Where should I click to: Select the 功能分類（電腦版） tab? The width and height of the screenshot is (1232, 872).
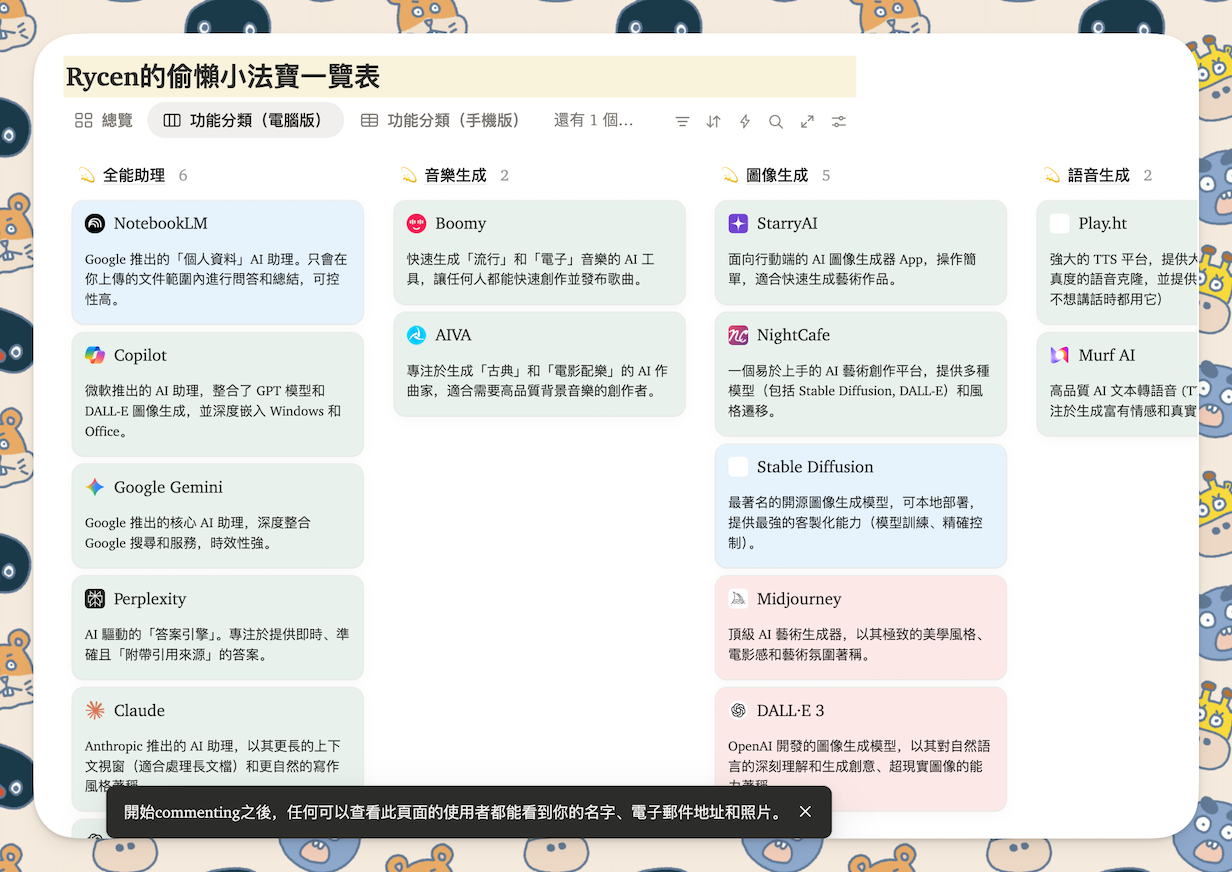(x=245, y=120)
